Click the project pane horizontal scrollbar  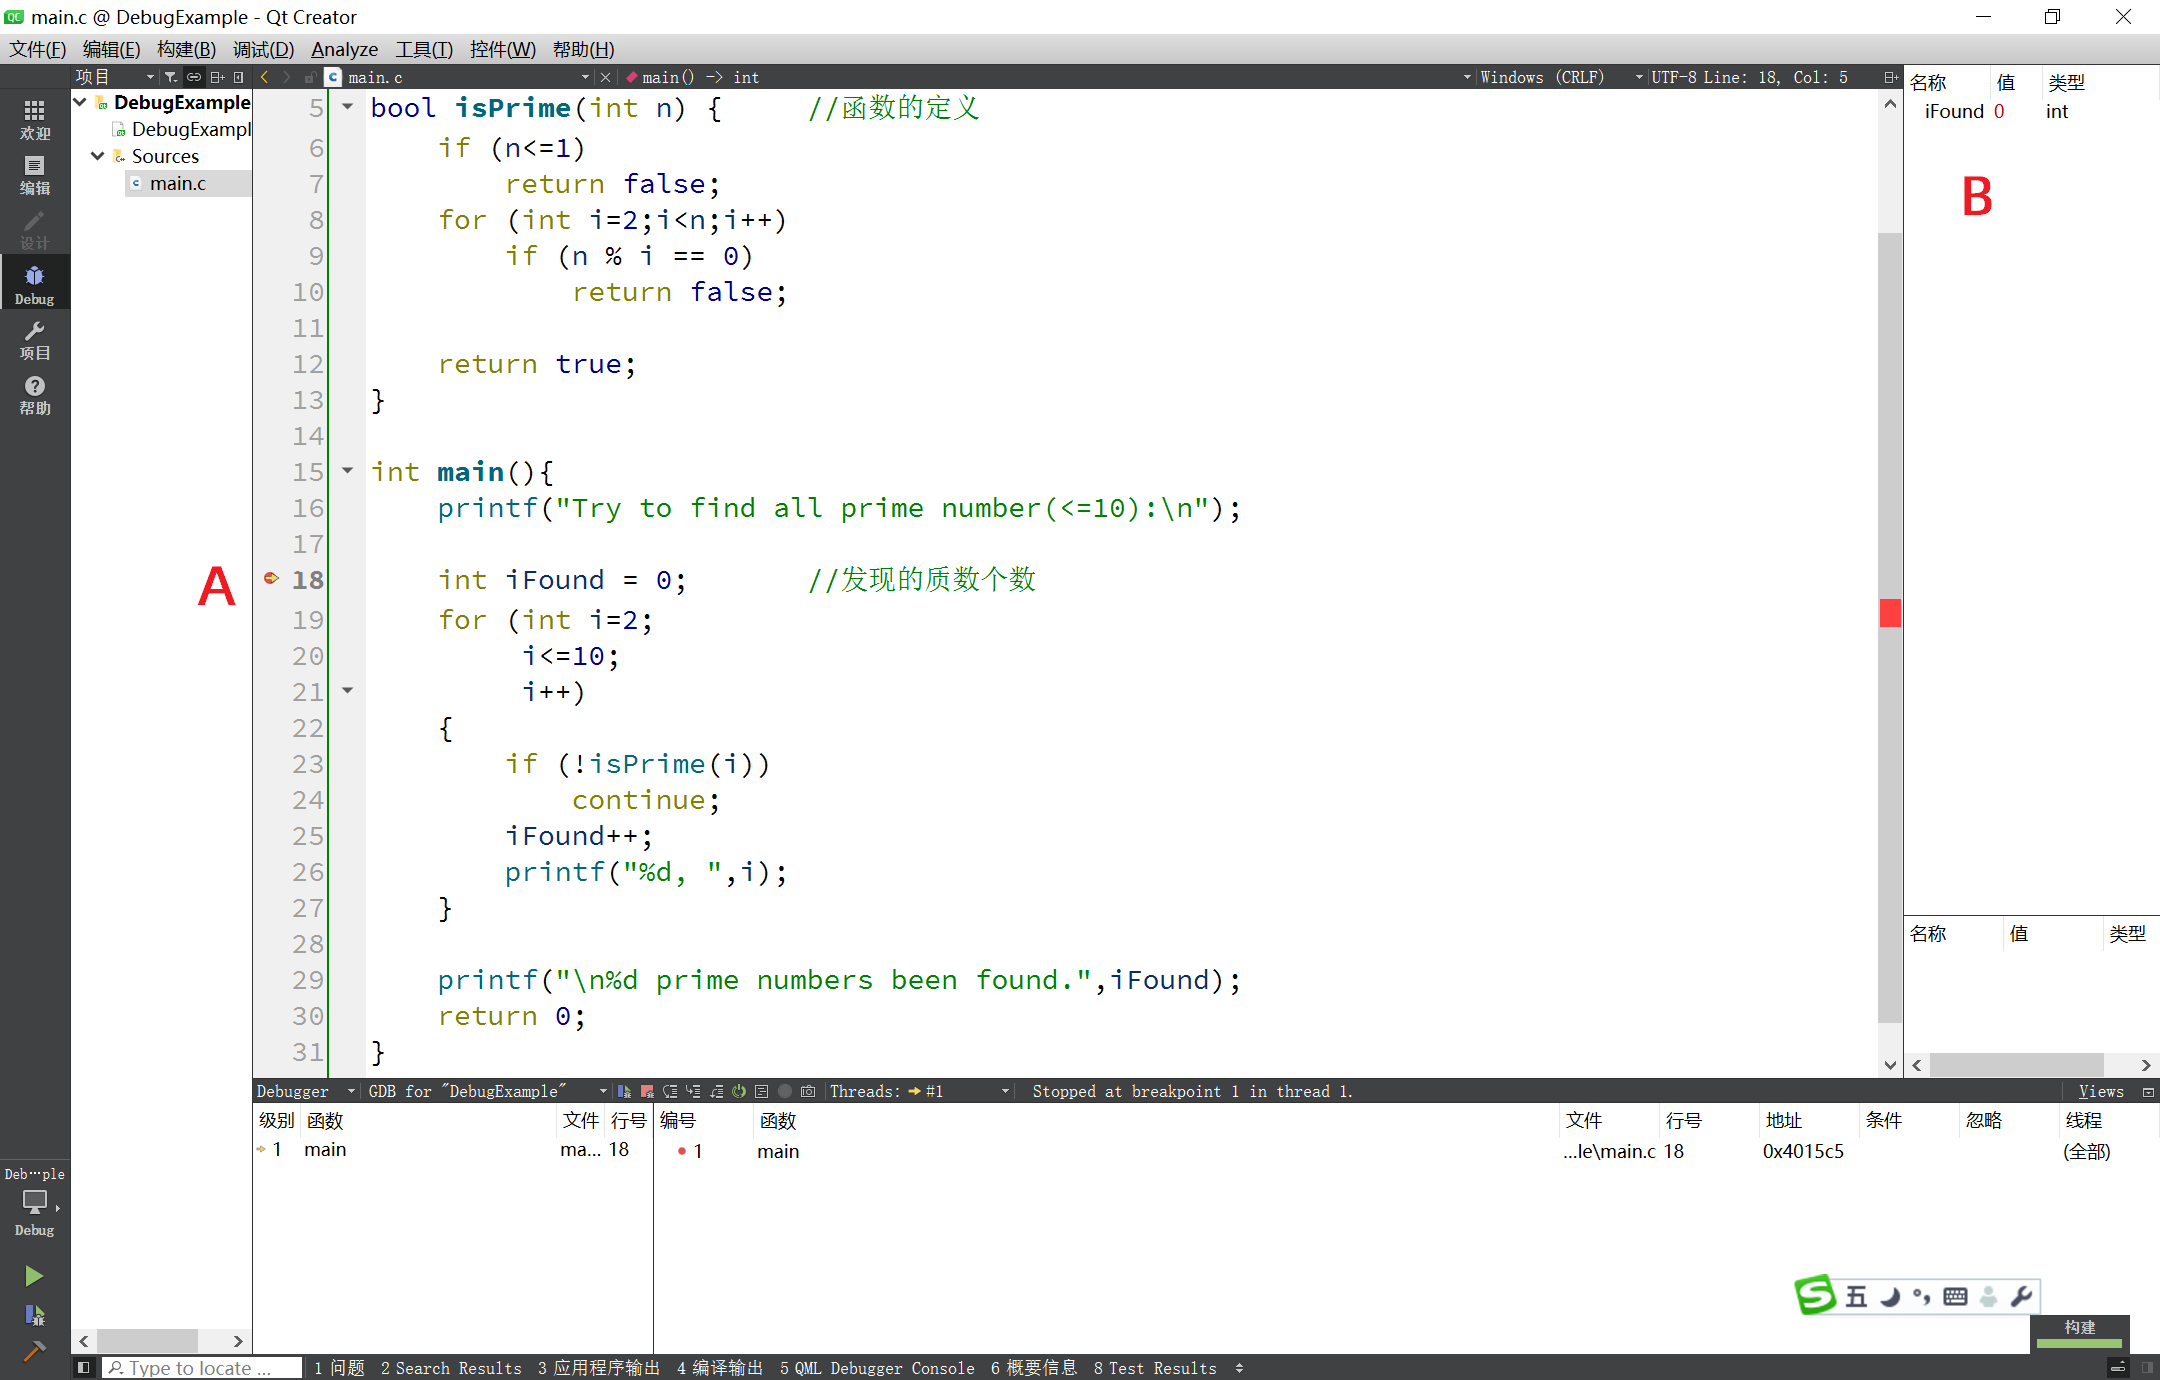coord(147,1340)
